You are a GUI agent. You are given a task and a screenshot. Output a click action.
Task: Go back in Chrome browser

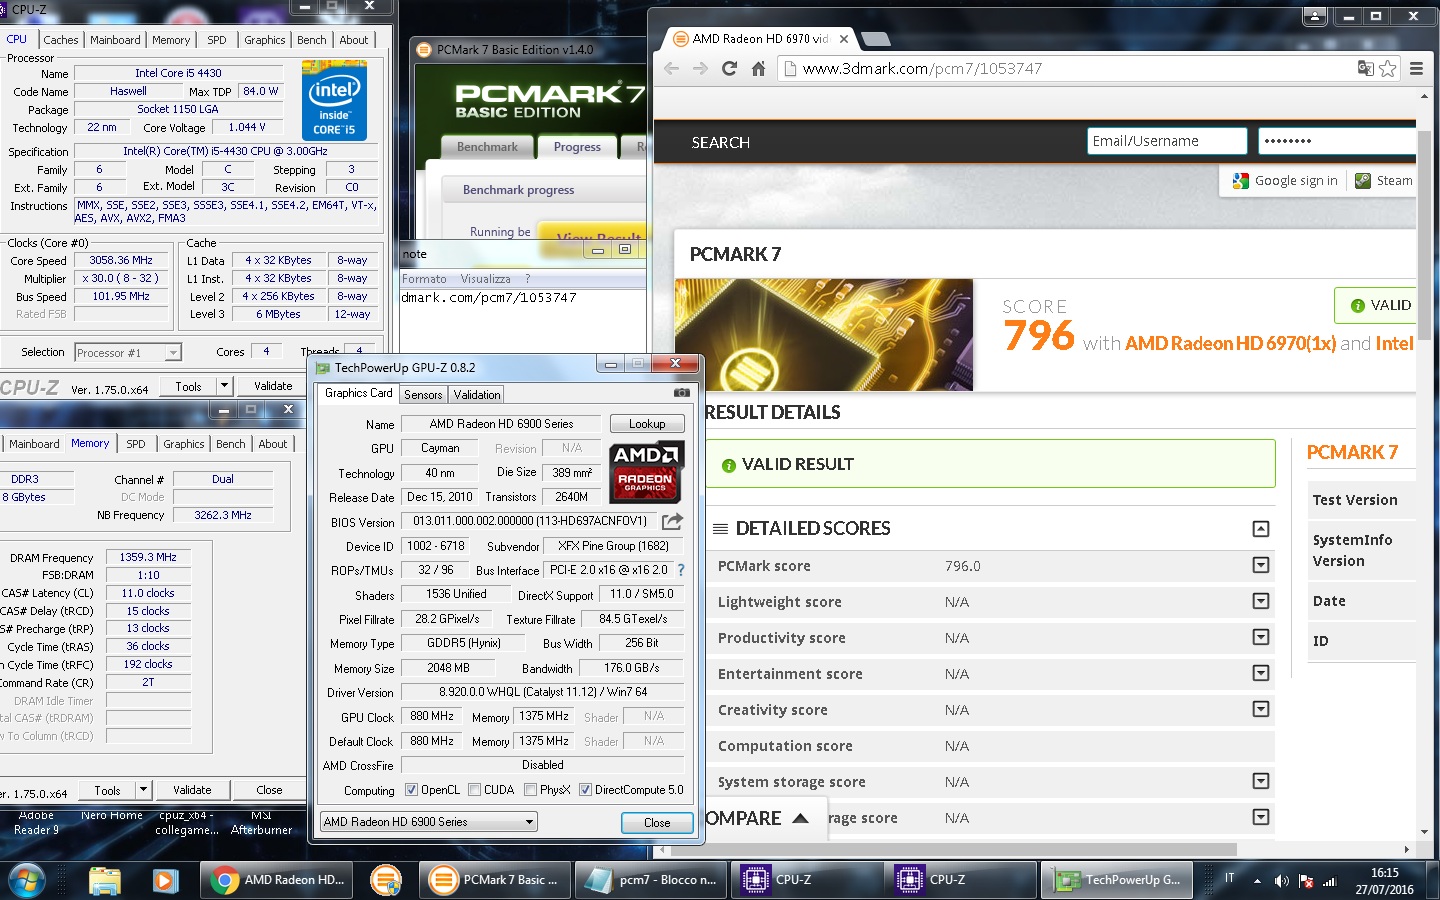[671, 68]
